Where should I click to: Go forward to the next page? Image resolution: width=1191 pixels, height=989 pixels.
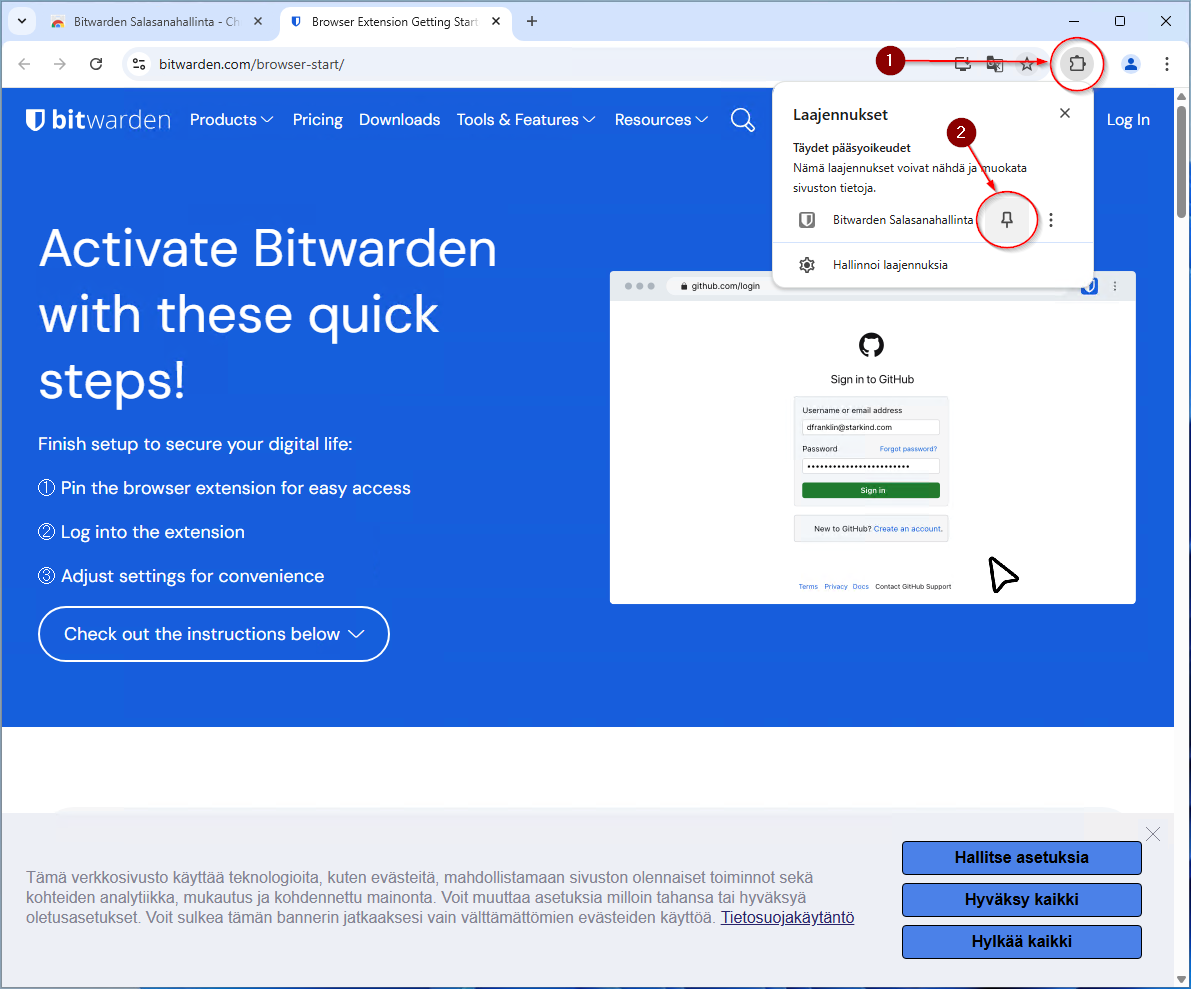click(x=60, y=64)
